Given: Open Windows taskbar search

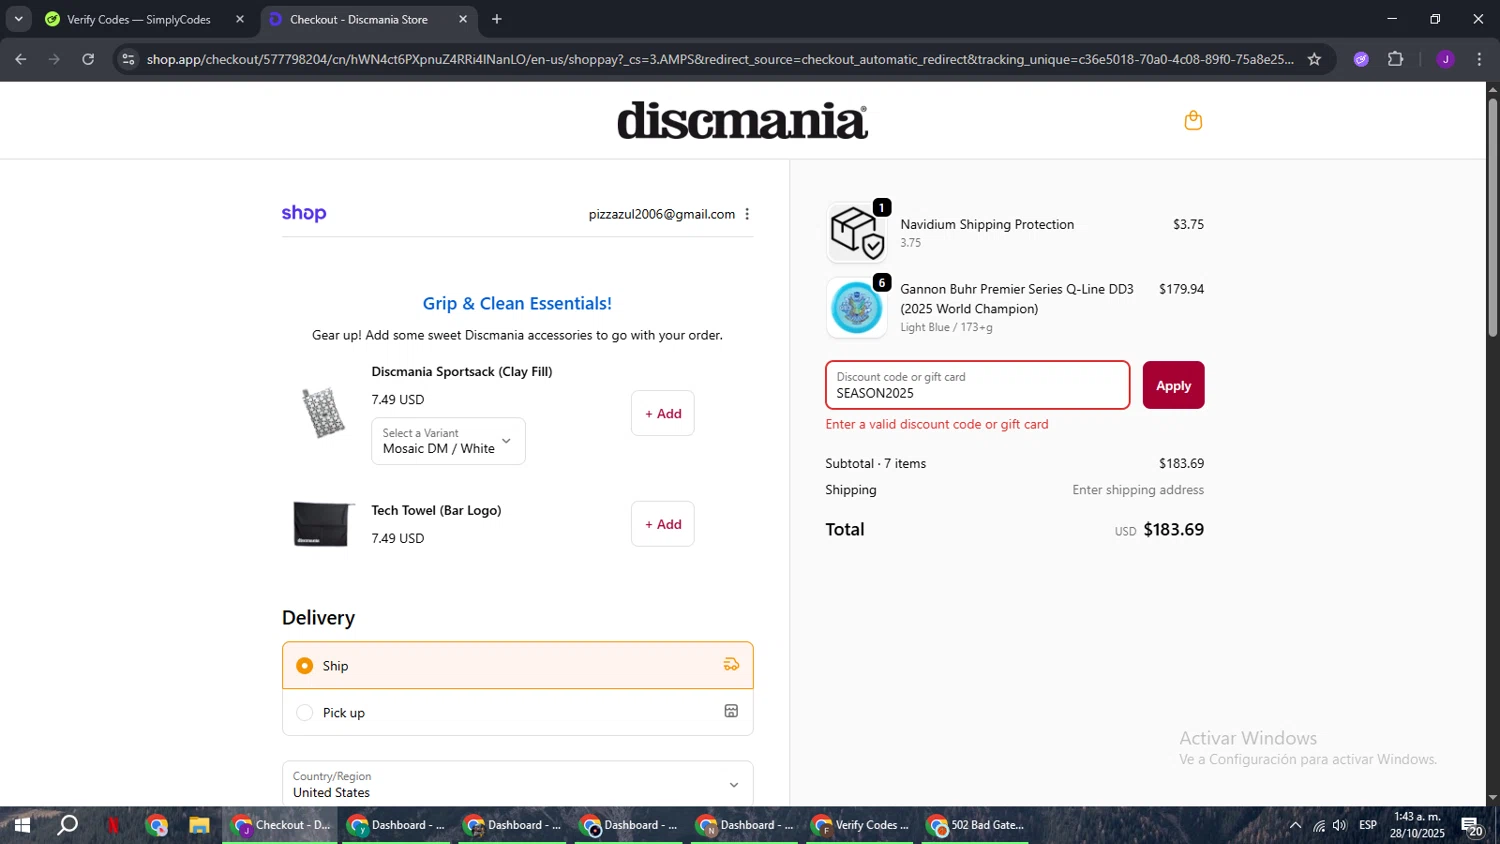Looking at the screenshot, I should coord(67,825).
